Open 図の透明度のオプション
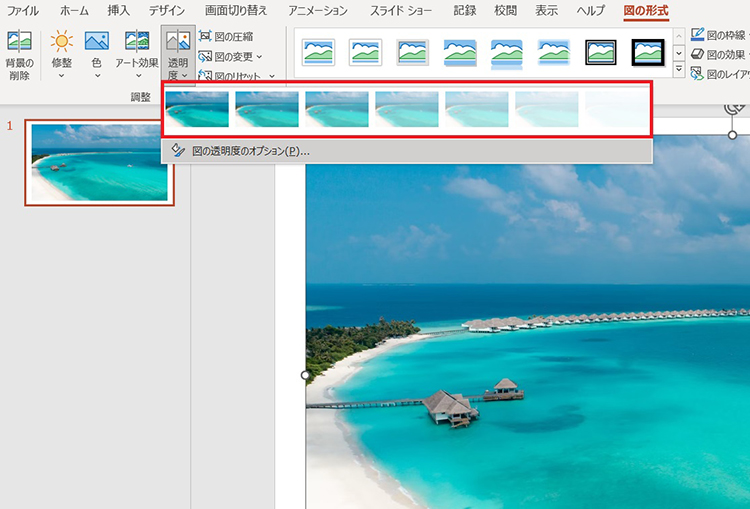The image size is (750, 509). pyautogui.click(x=250, y=151)
